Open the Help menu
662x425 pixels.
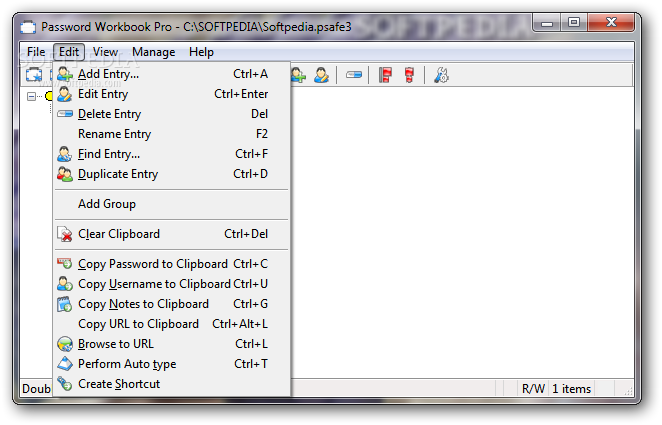tap(201, 52)
